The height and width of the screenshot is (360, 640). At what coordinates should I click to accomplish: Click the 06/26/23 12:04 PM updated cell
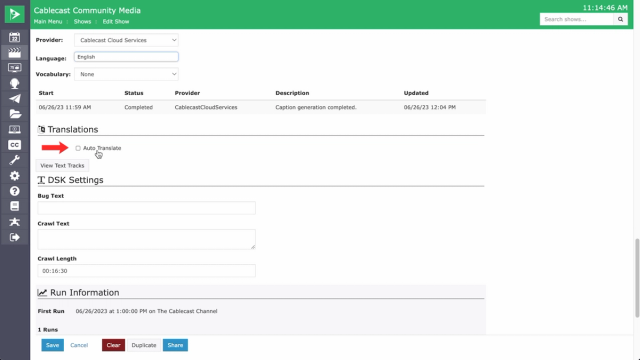430,107
